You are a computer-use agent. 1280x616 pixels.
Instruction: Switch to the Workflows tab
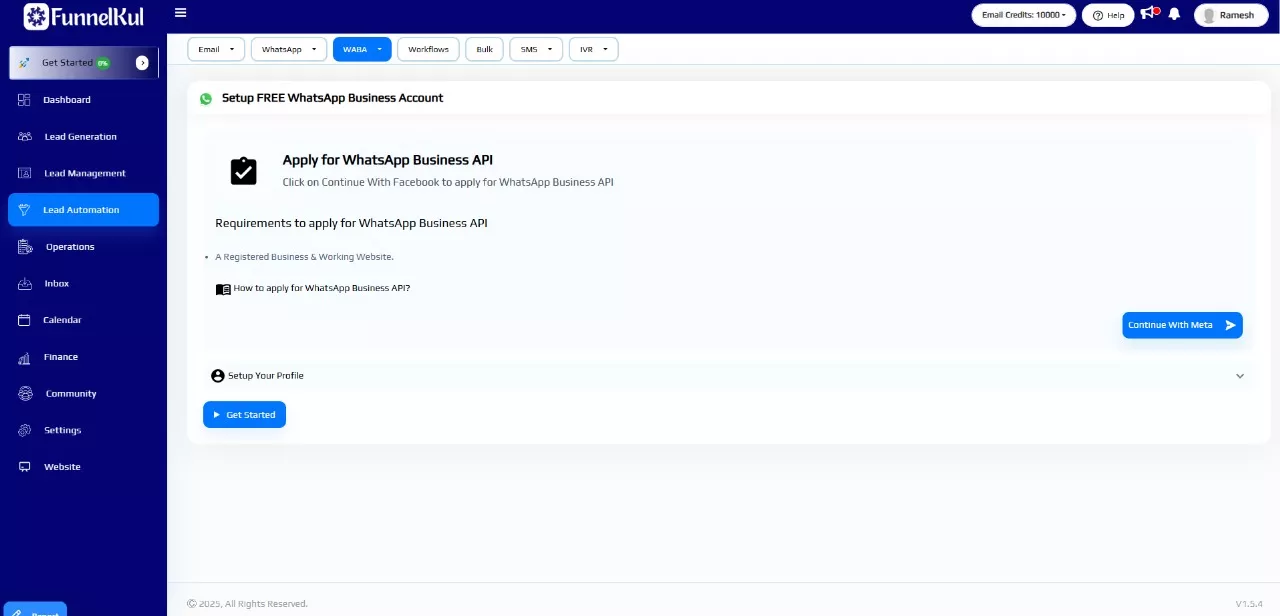[x=428, y=49]
